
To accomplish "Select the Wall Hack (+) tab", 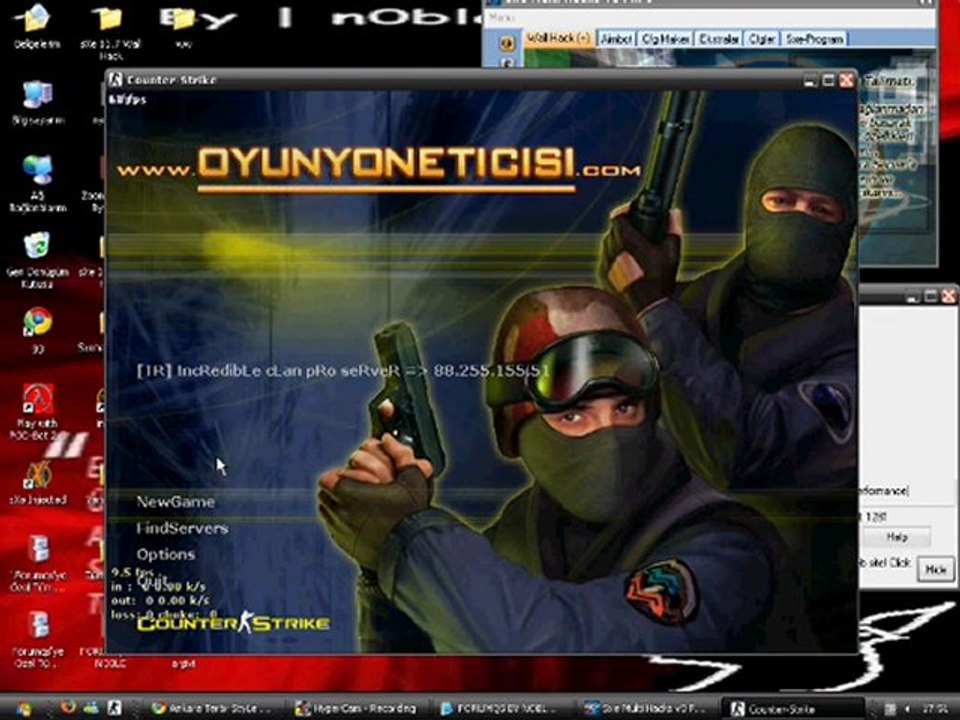I will point(558,39).
